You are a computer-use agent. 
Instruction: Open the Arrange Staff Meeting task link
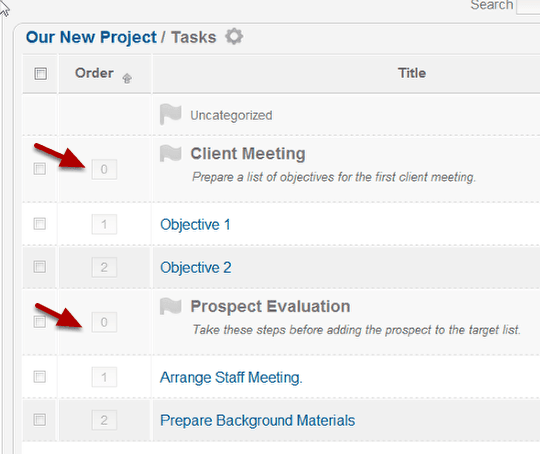click(231, 378)
